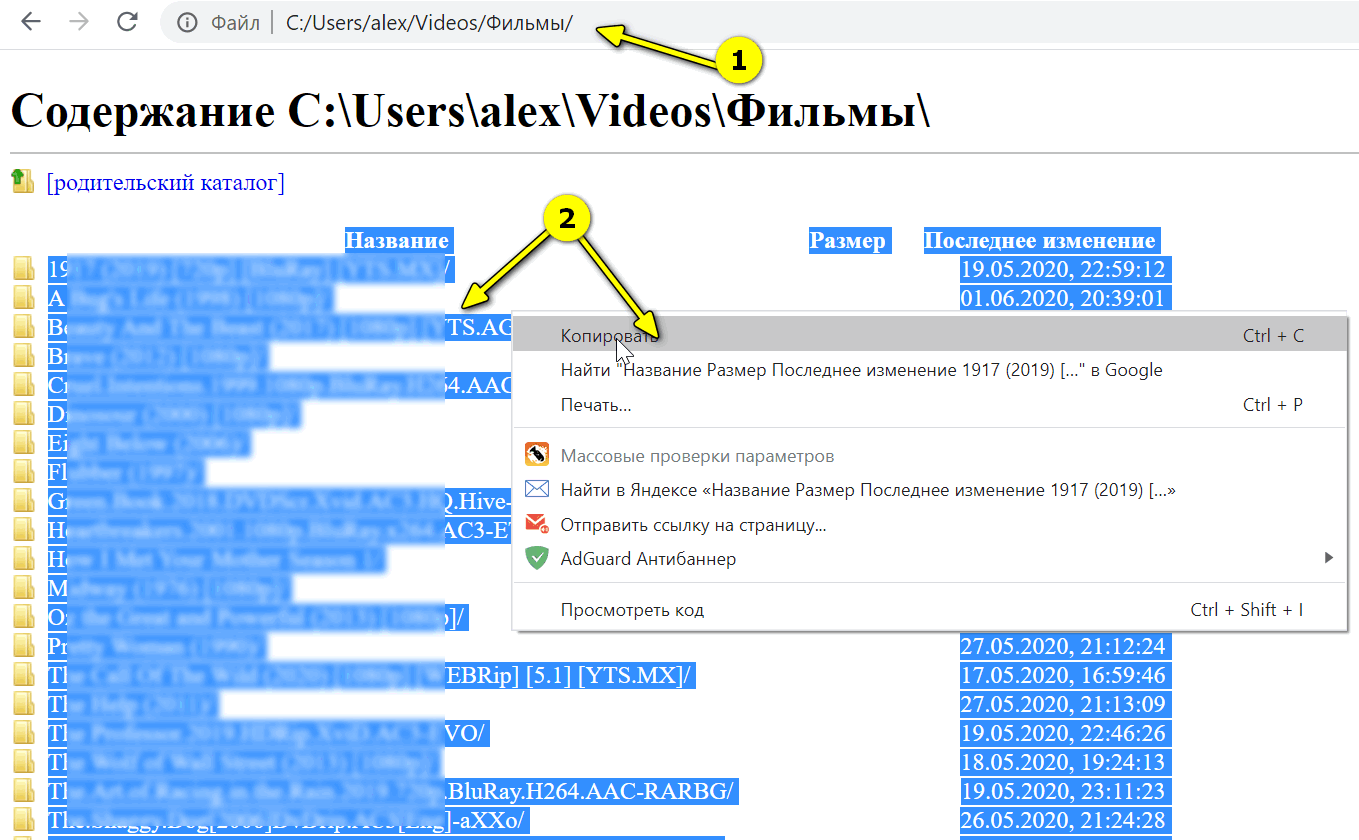Click the date "17.05.2020, 16:59:46"
Image resolution: width=1359 pixels, height=840 pixels.
coord(1063,676)
